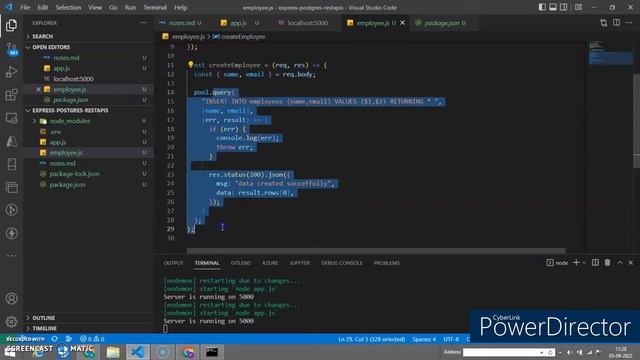This screenshot has height=360, width=640.
Task: Open the Accounts menu in activity bar
Action: click(x=11, y=299)
